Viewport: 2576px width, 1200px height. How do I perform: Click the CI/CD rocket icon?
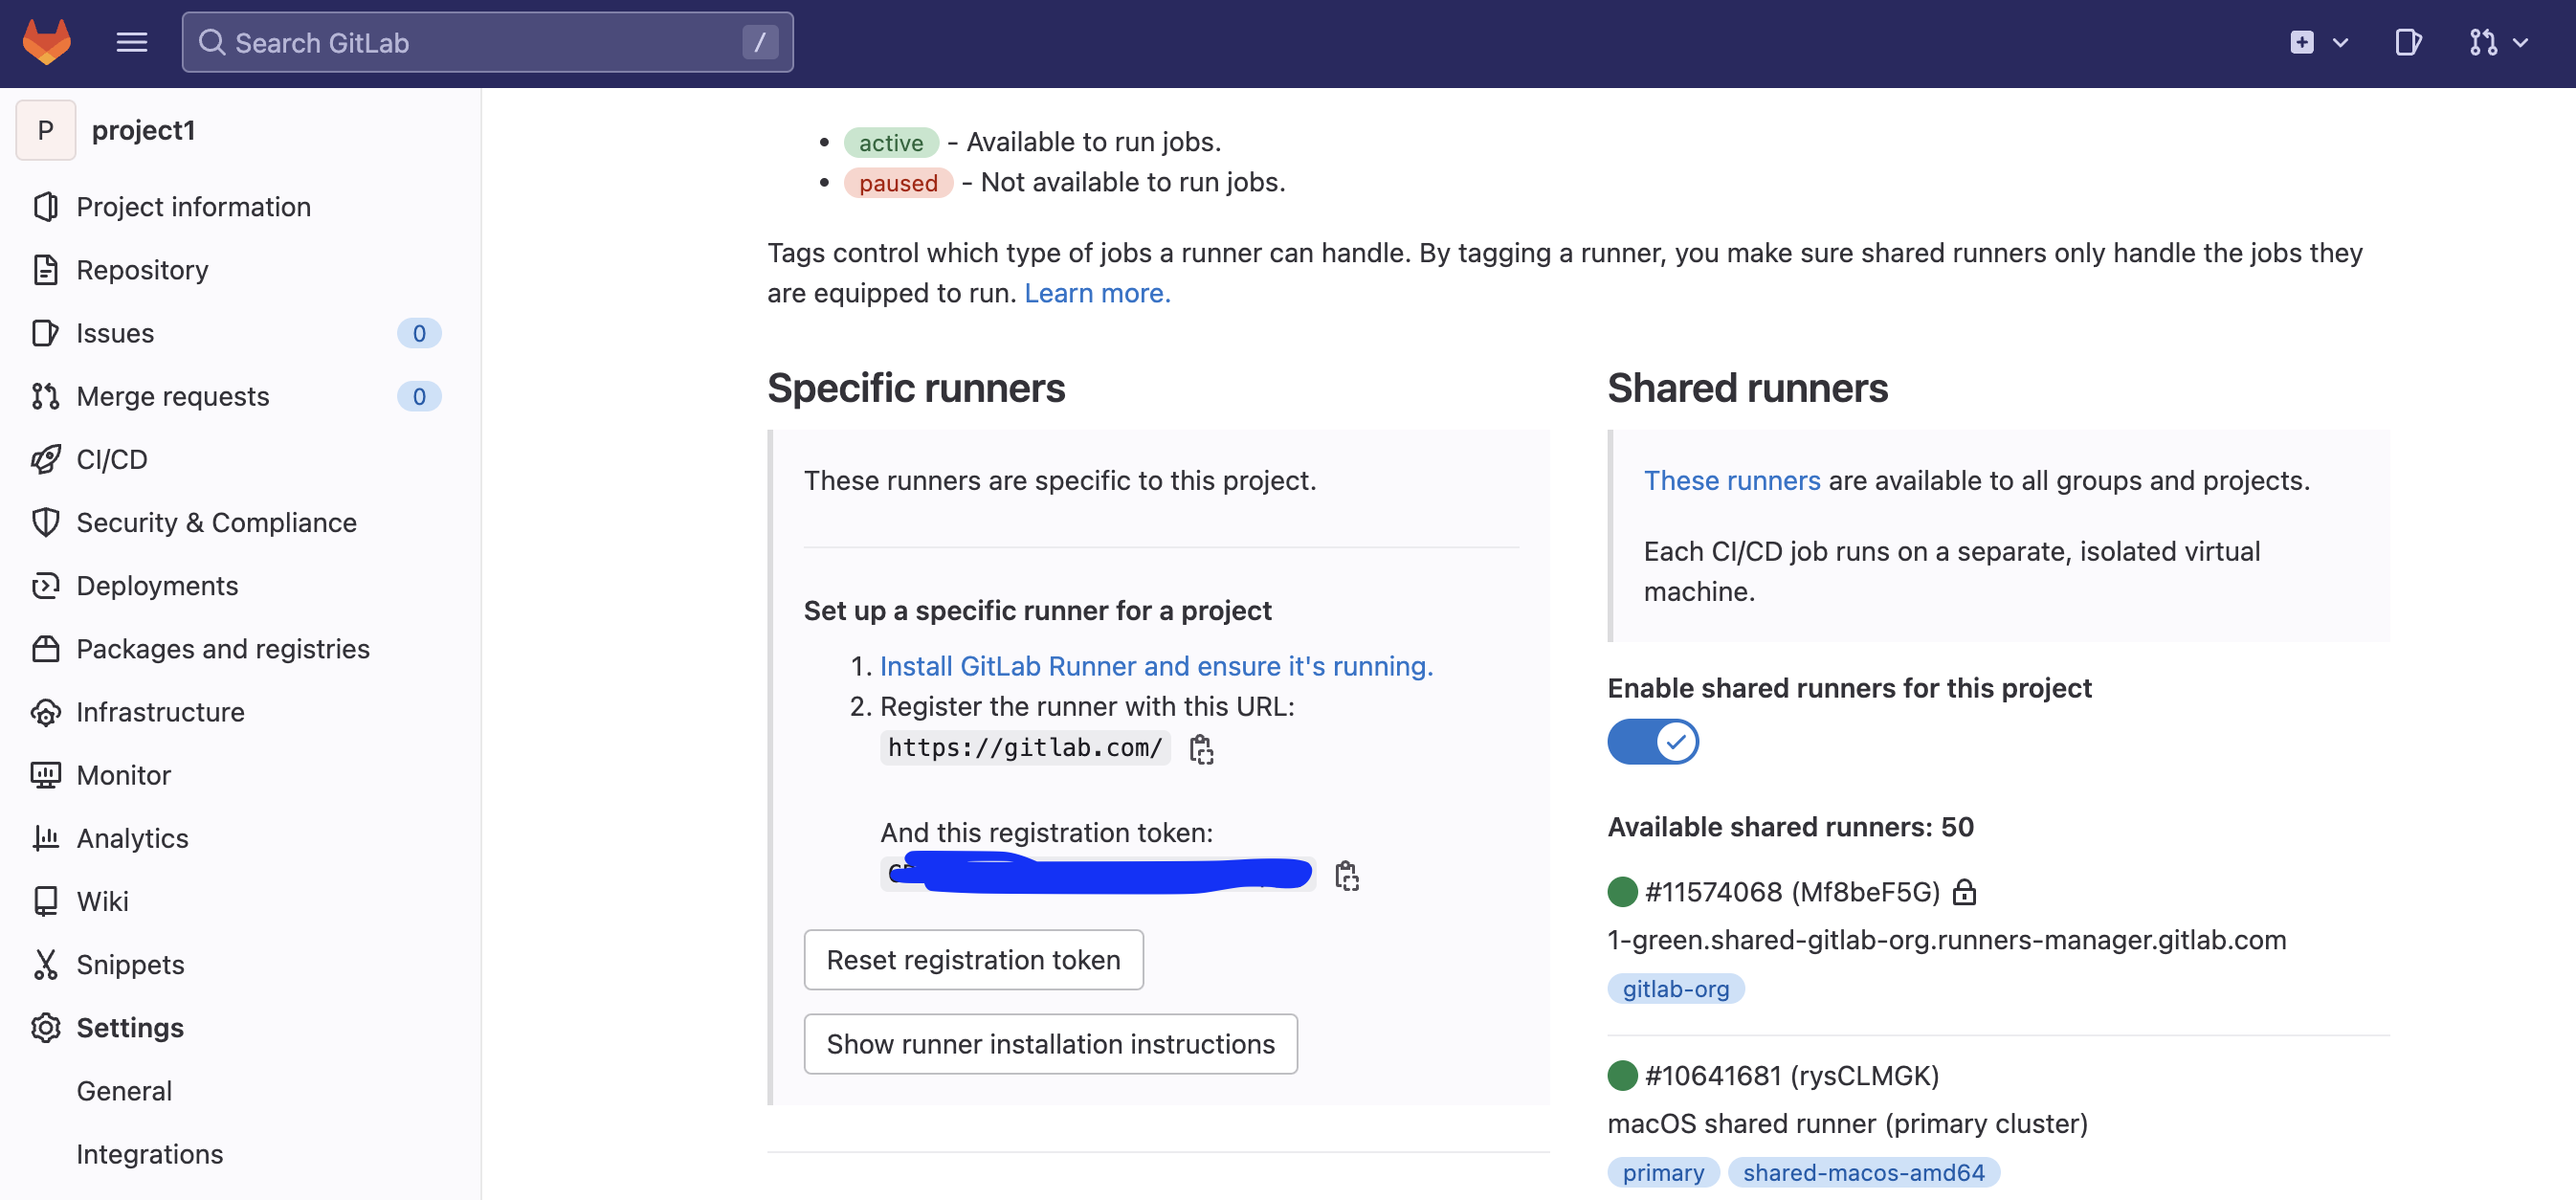click(x=45, y=459)
